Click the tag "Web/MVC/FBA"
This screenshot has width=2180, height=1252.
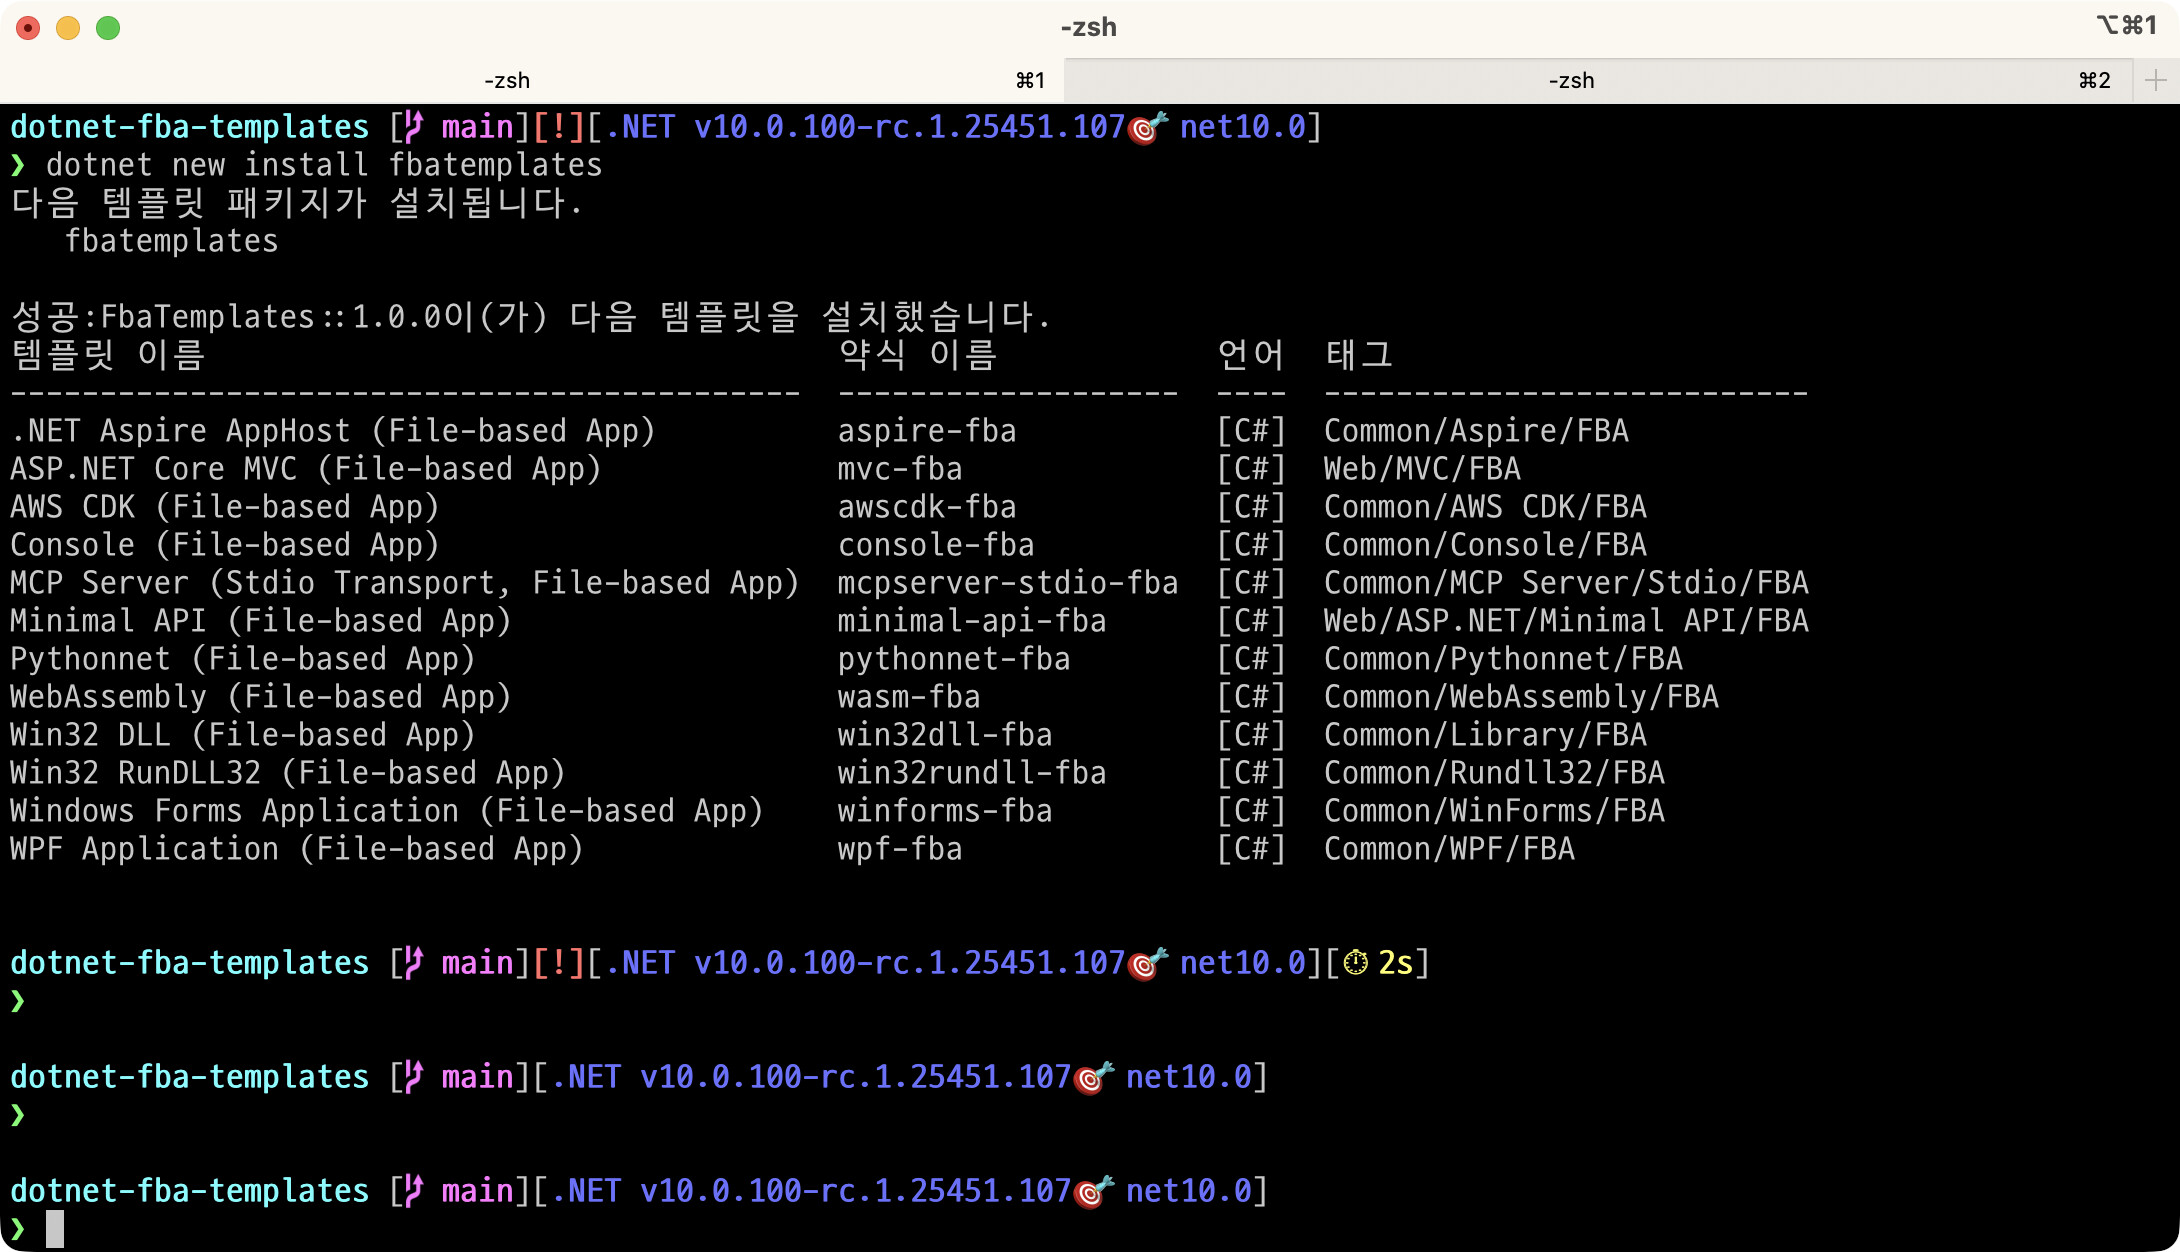(1422, 469)
